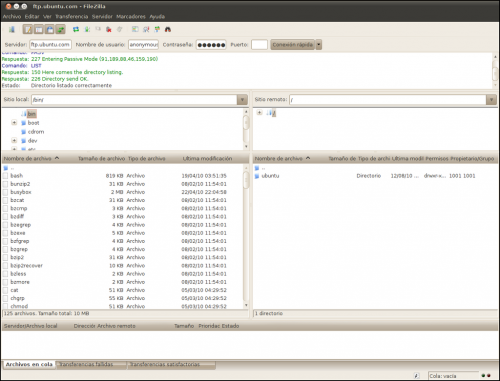
Task: Refresh the file and folder lists
Action: (x=76, y=30)
